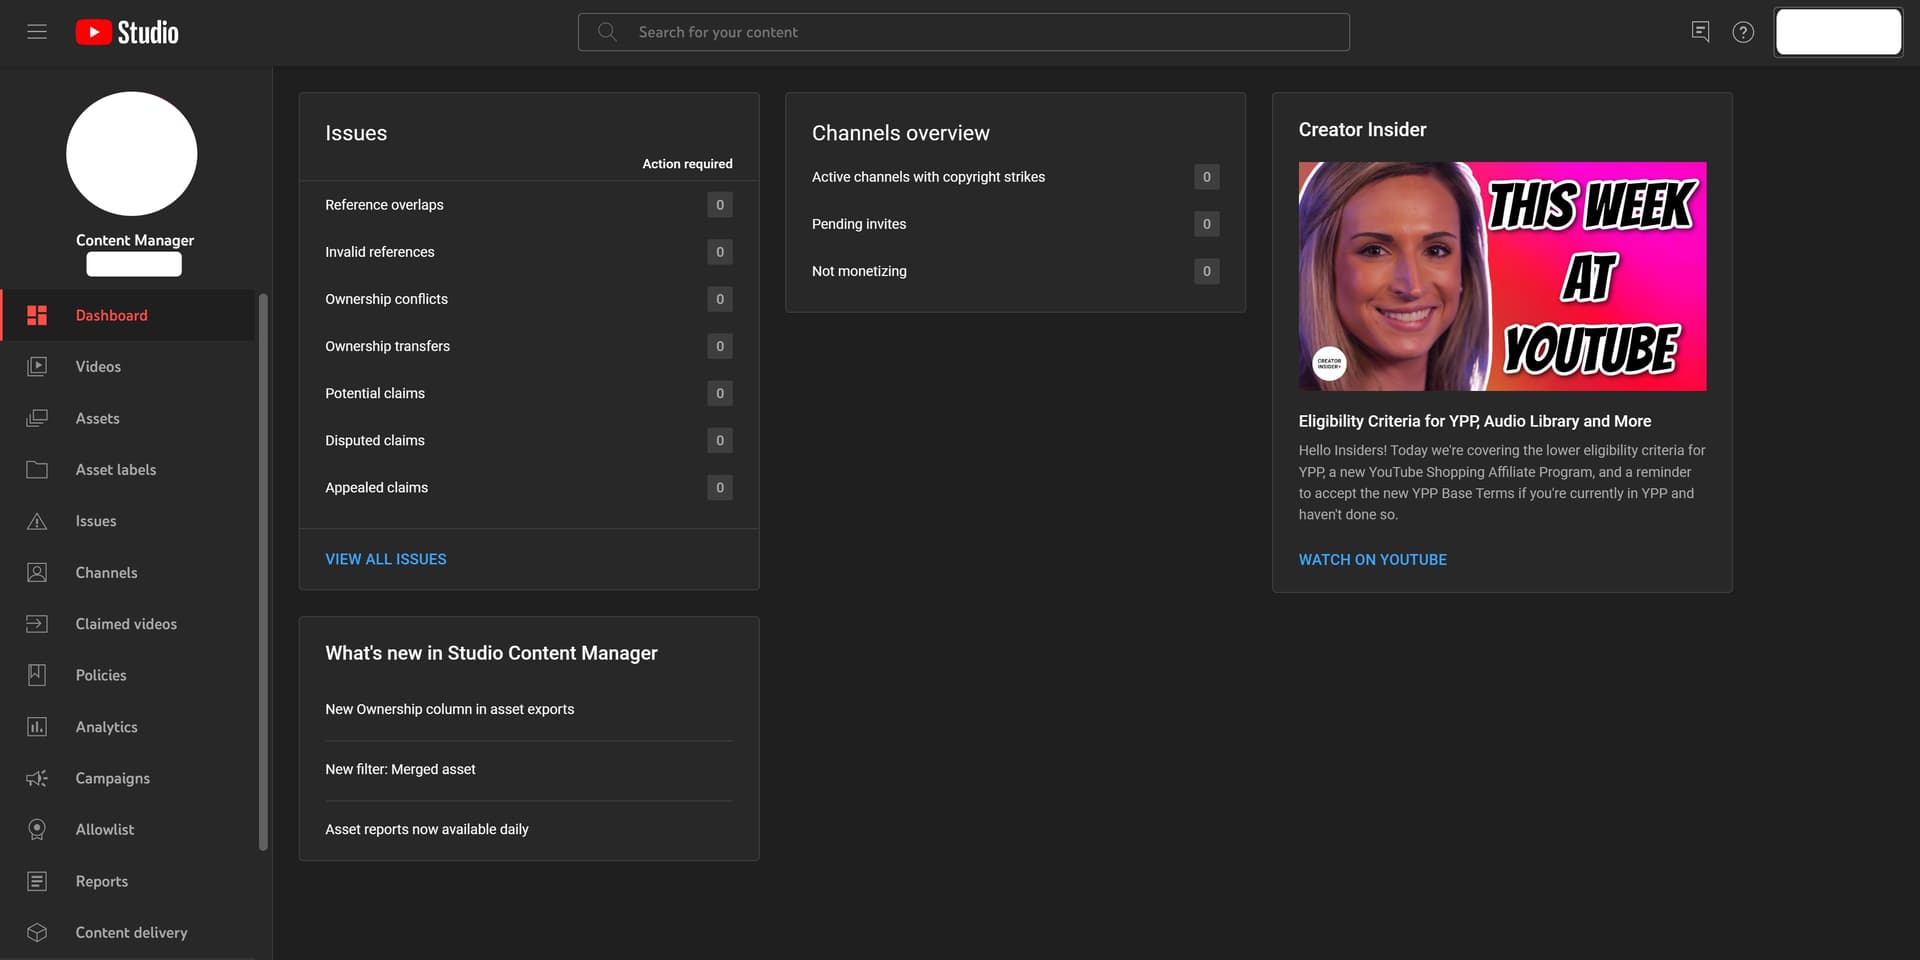Screen dimensions: 1920x960
Task: Click the Content Manager profile avatar
Action: (x=131, y=154)
